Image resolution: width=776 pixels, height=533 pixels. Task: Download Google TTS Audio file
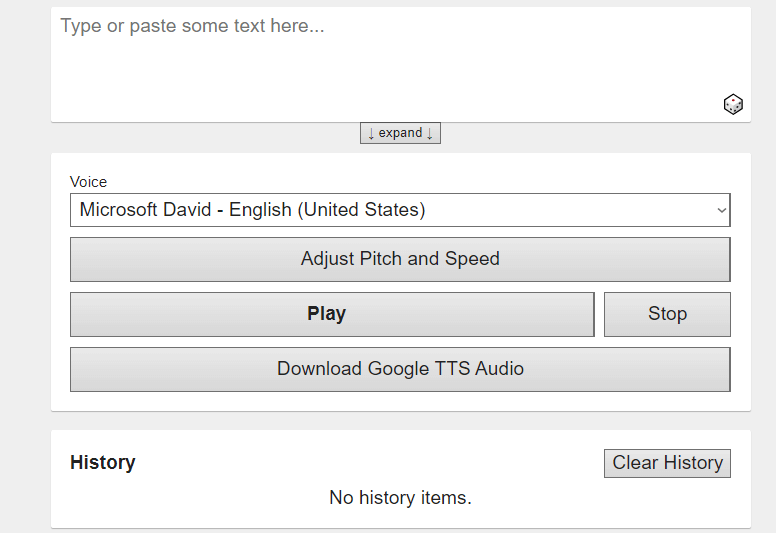pos(400,369)
